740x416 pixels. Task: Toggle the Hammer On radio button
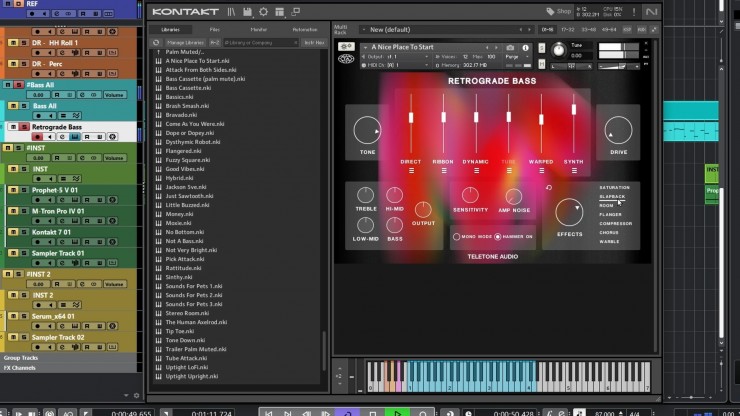pos(499,236)
